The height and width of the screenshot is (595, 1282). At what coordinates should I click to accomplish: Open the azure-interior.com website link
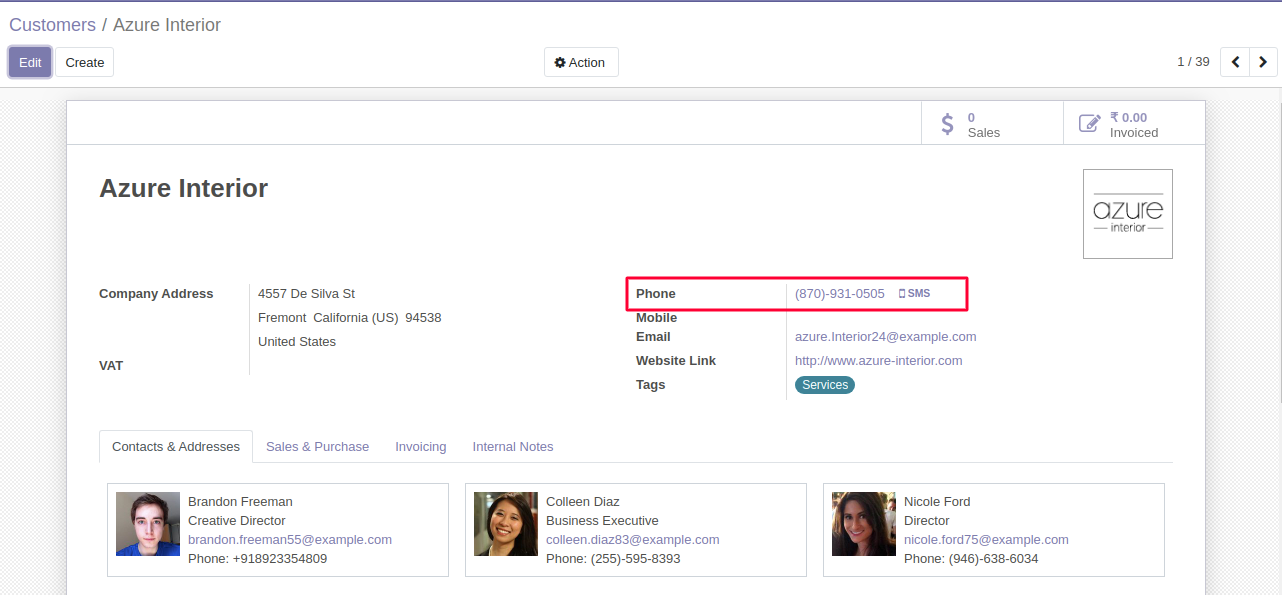point(878,361)
